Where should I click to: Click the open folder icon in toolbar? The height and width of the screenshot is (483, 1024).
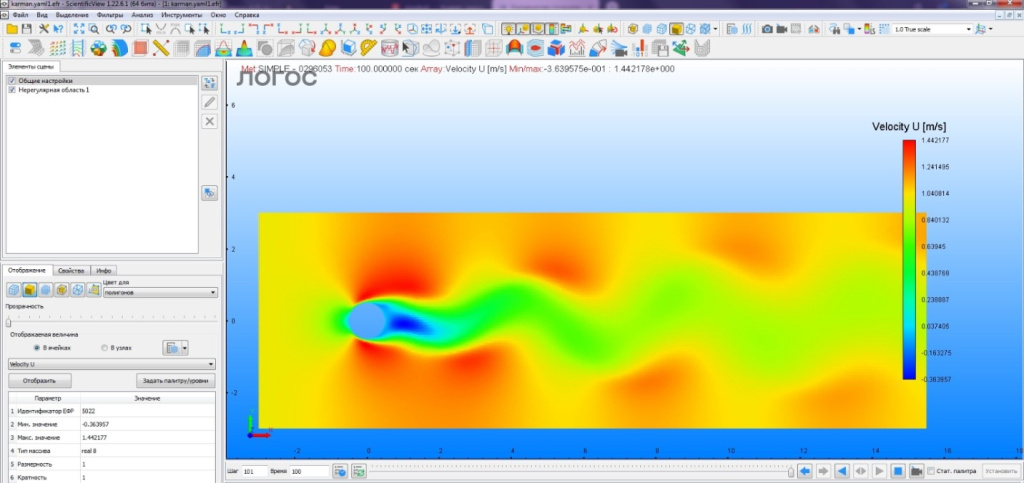pyautogui.click(x=12, y=30)
